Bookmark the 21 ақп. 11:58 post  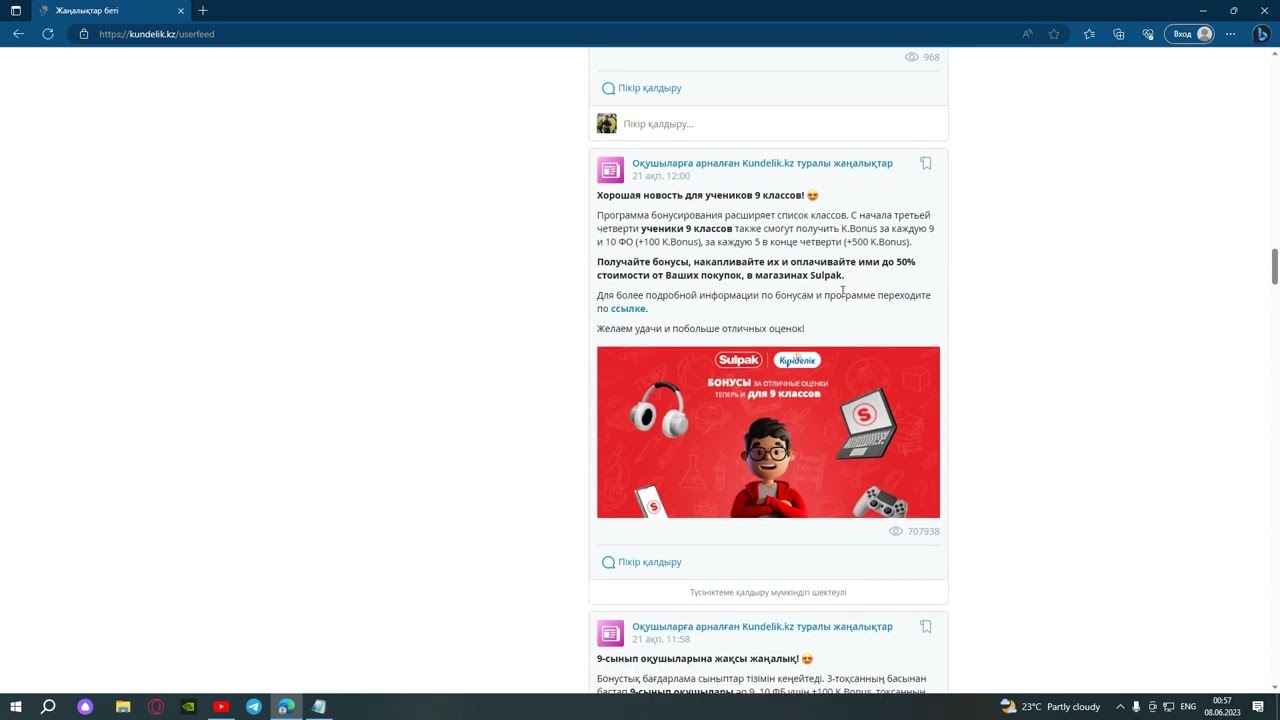pyautogui.click(x=926, y=627)
